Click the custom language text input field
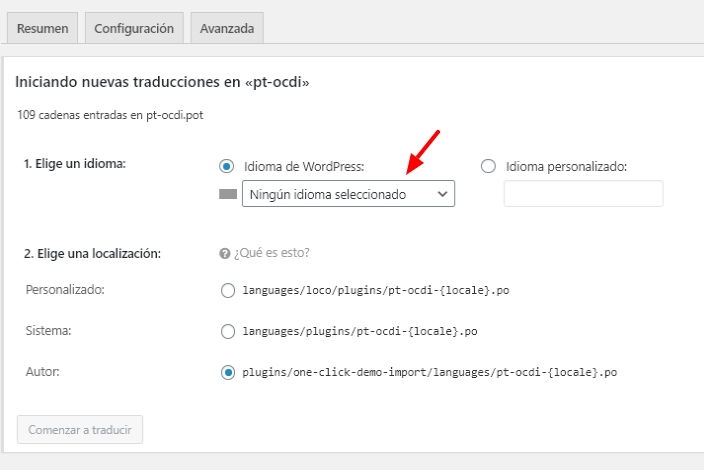 pyautogui.click(x=583, y=193)
